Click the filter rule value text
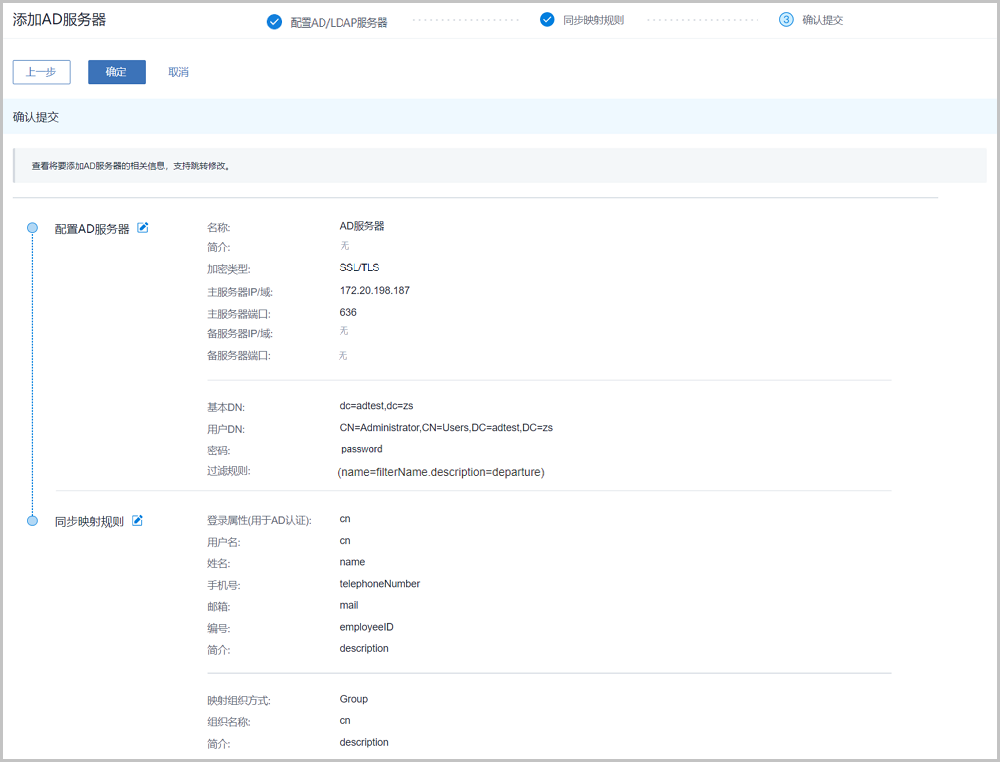This screenshot has width=1000, height=762. pyautogui.click(x=441, y=471)
